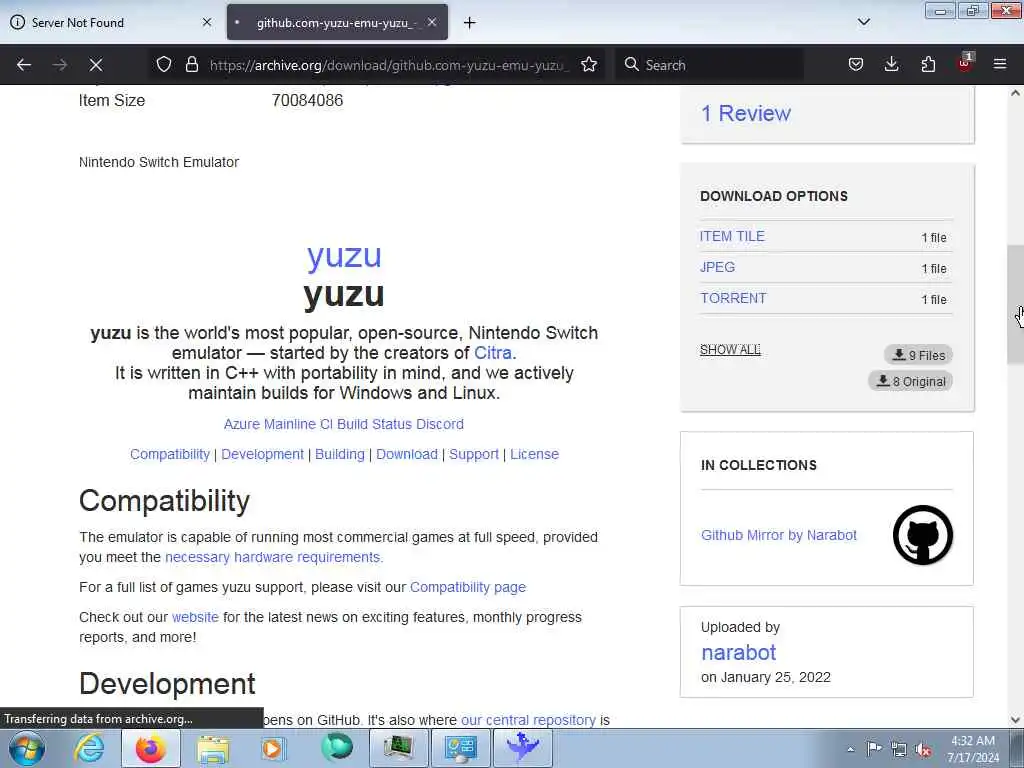Jump to the License anchor link
This screenshot has width=1024, height=768.
pos(534,454)
